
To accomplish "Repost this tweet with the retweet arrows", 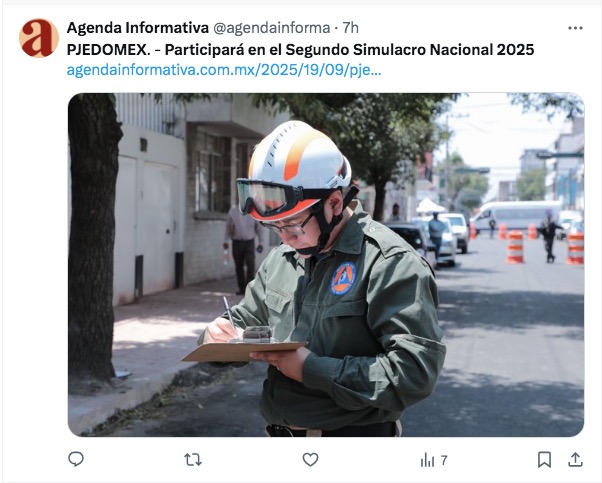I will 193,459.
